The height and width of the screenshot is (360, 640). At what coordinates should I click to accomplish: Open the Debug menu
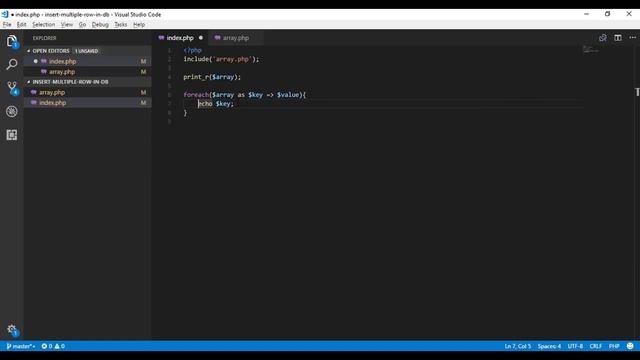(100, 24)
